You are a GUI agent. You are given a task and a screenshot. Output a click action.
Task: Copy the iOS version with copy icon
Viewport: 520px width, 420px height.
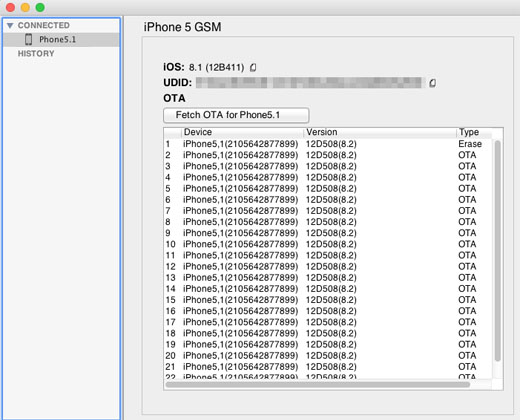(253, 68)
